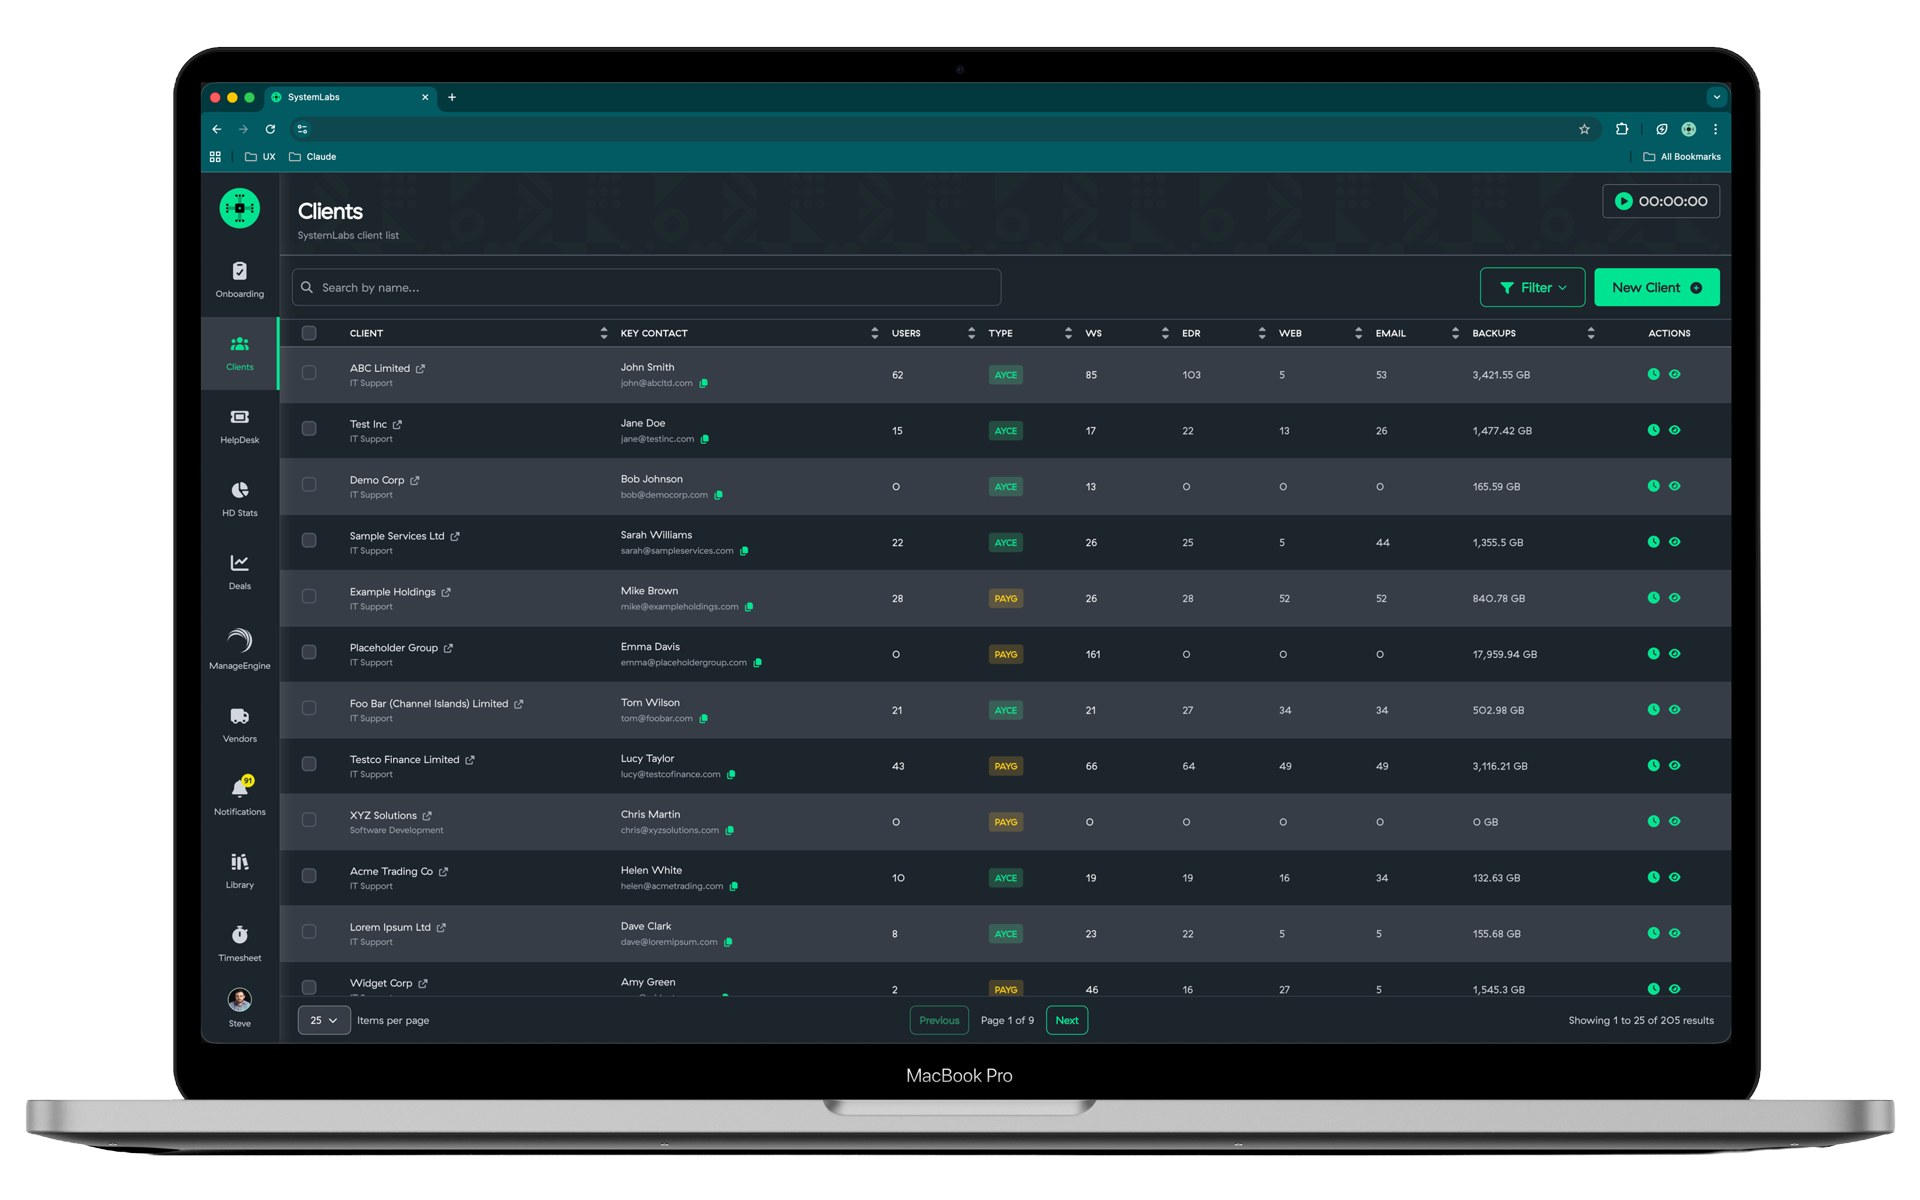
Task: Switch to the SystemLabs browser tab
Action: 313,97
